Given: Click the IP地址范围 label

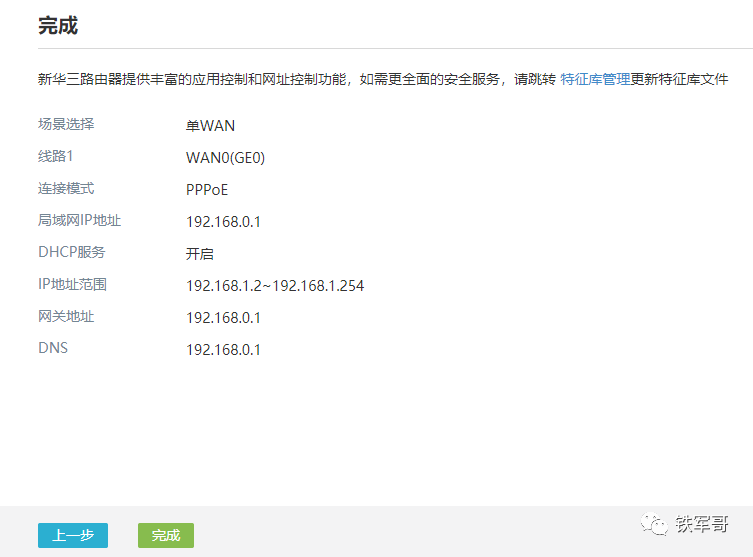Looking at the screenshot, I should coord(72,284).
